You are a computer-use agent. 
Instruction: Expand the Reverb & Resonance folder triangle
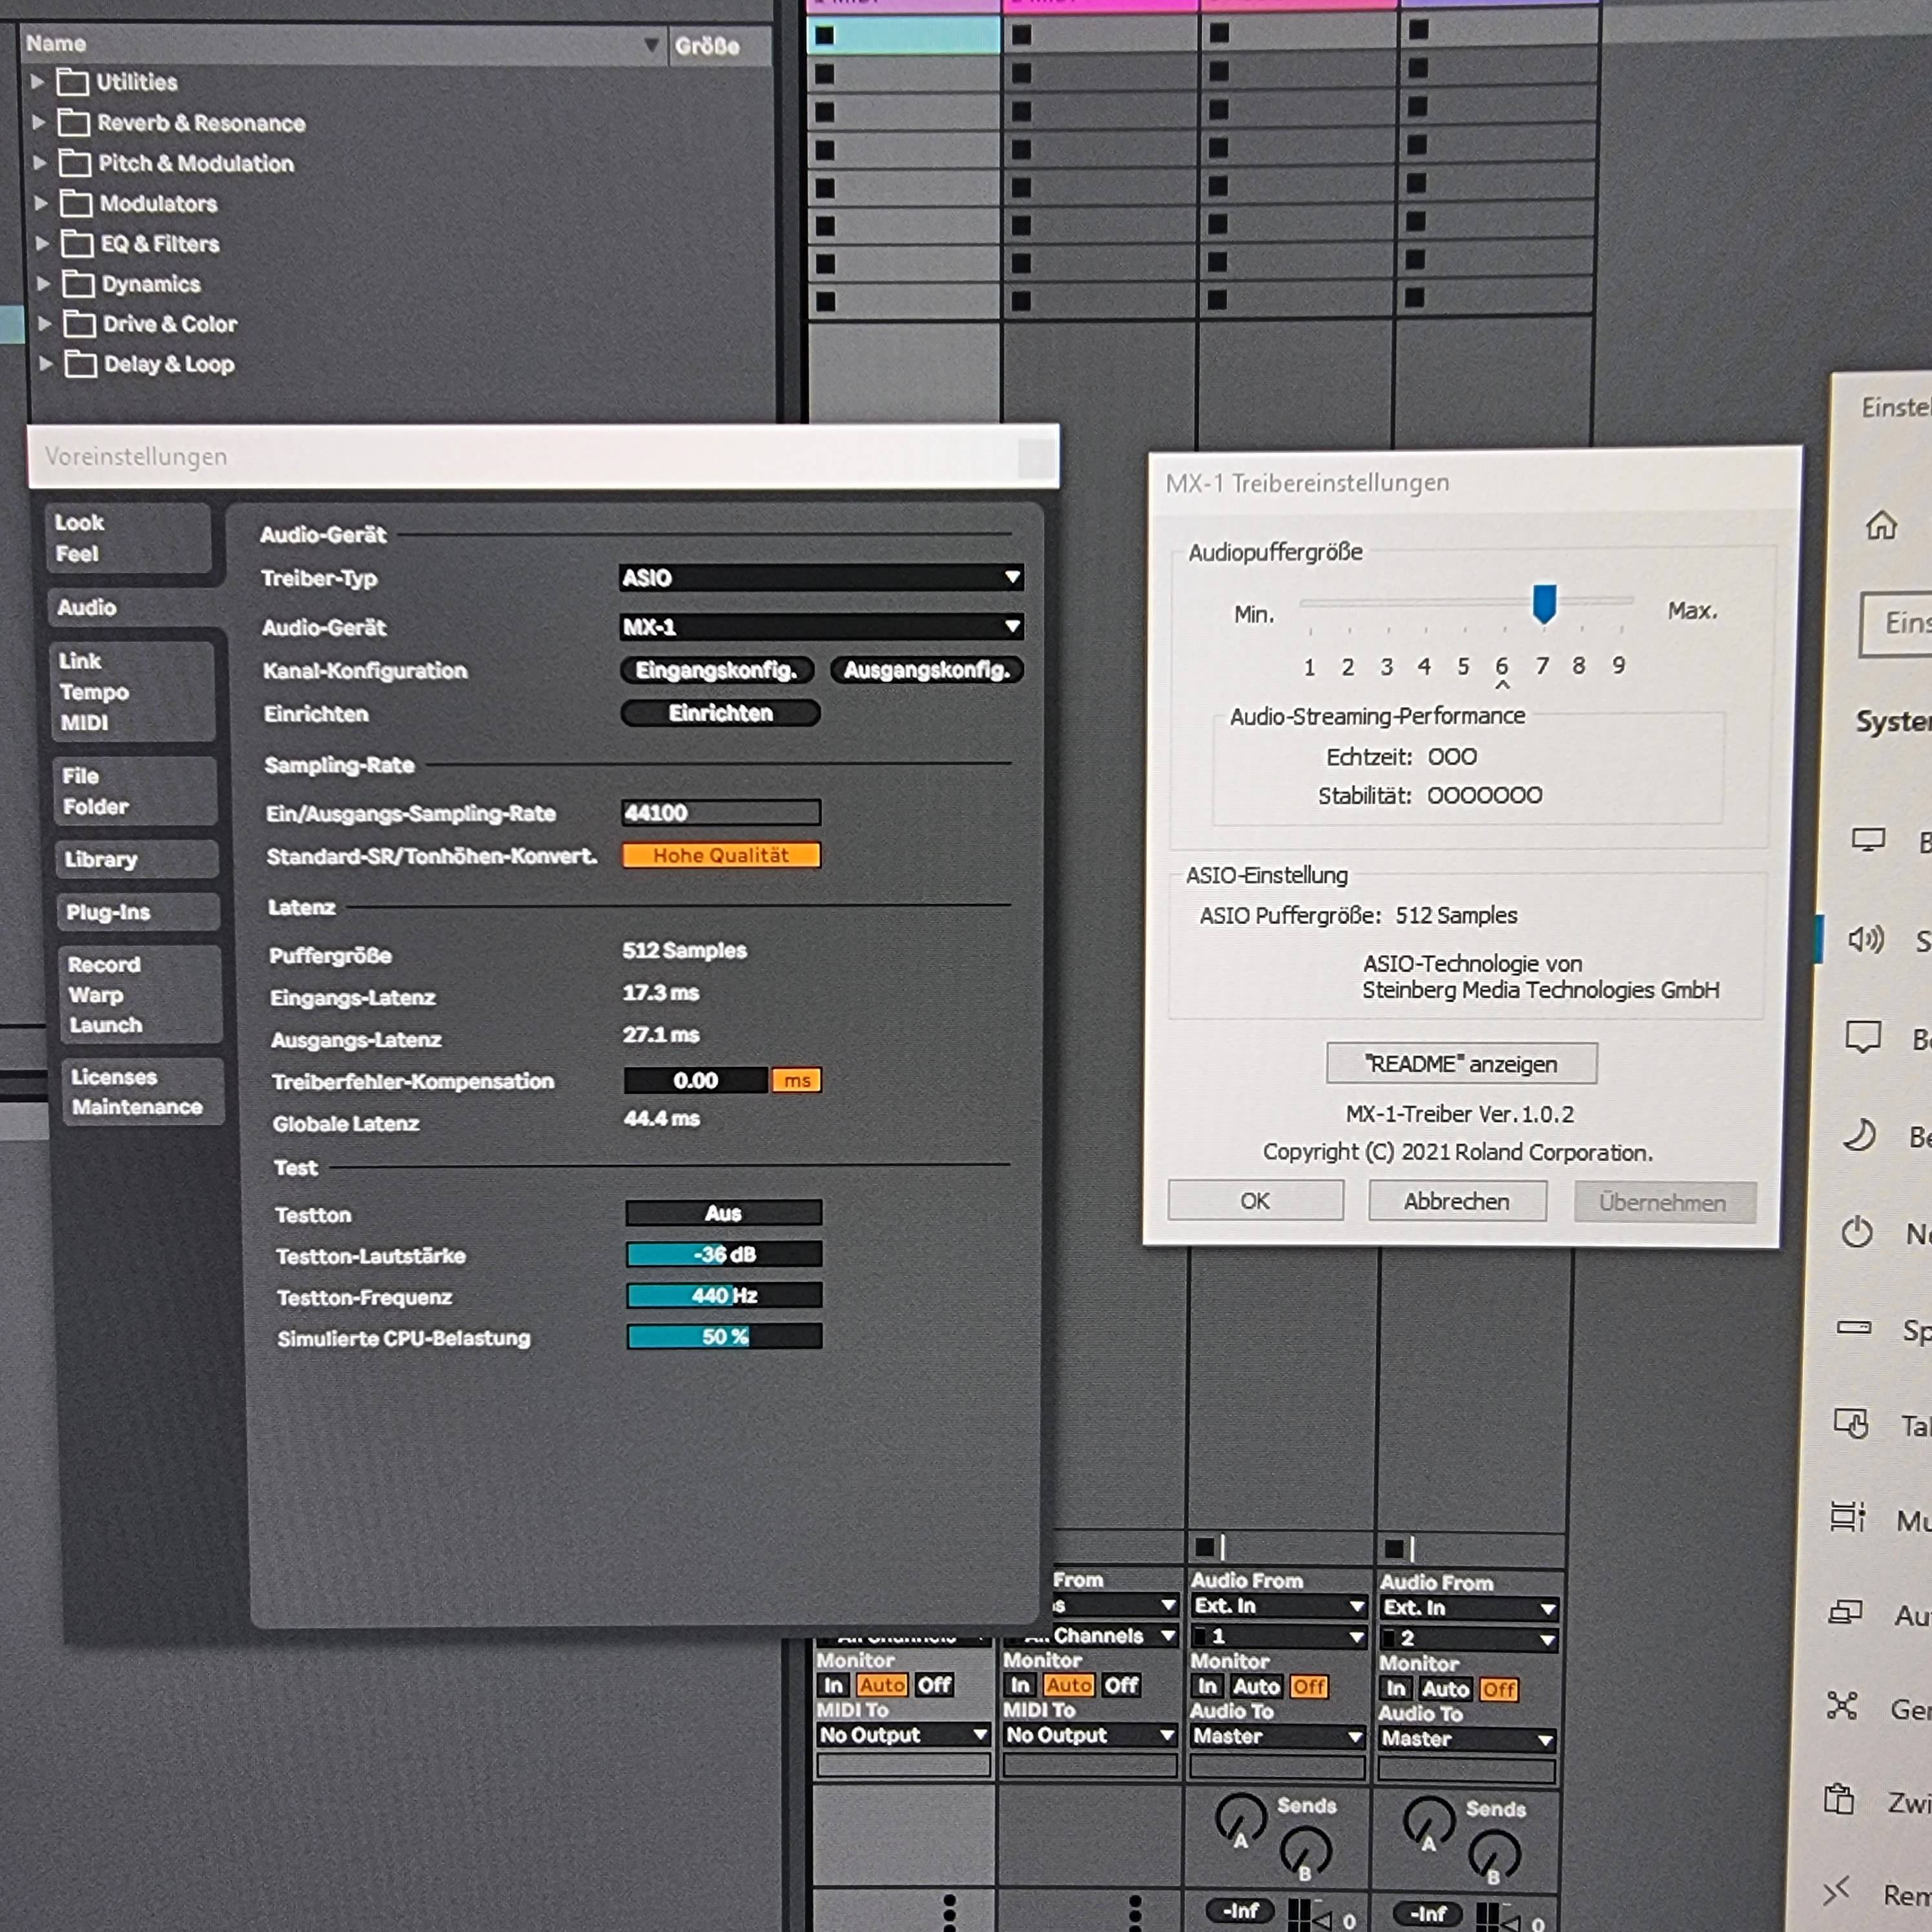pos(38,122)
